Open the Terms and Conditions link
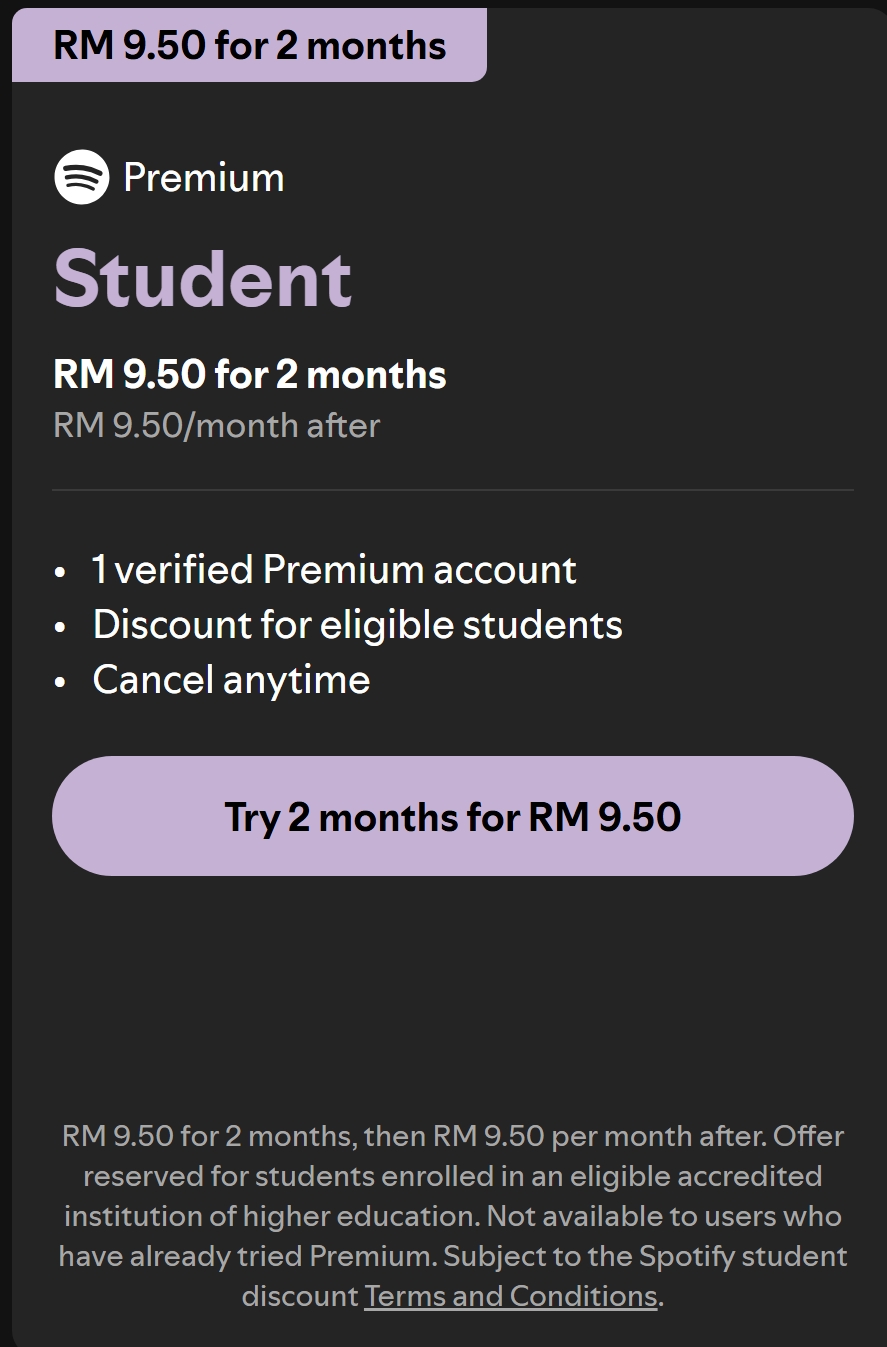 coord(510,1296)
